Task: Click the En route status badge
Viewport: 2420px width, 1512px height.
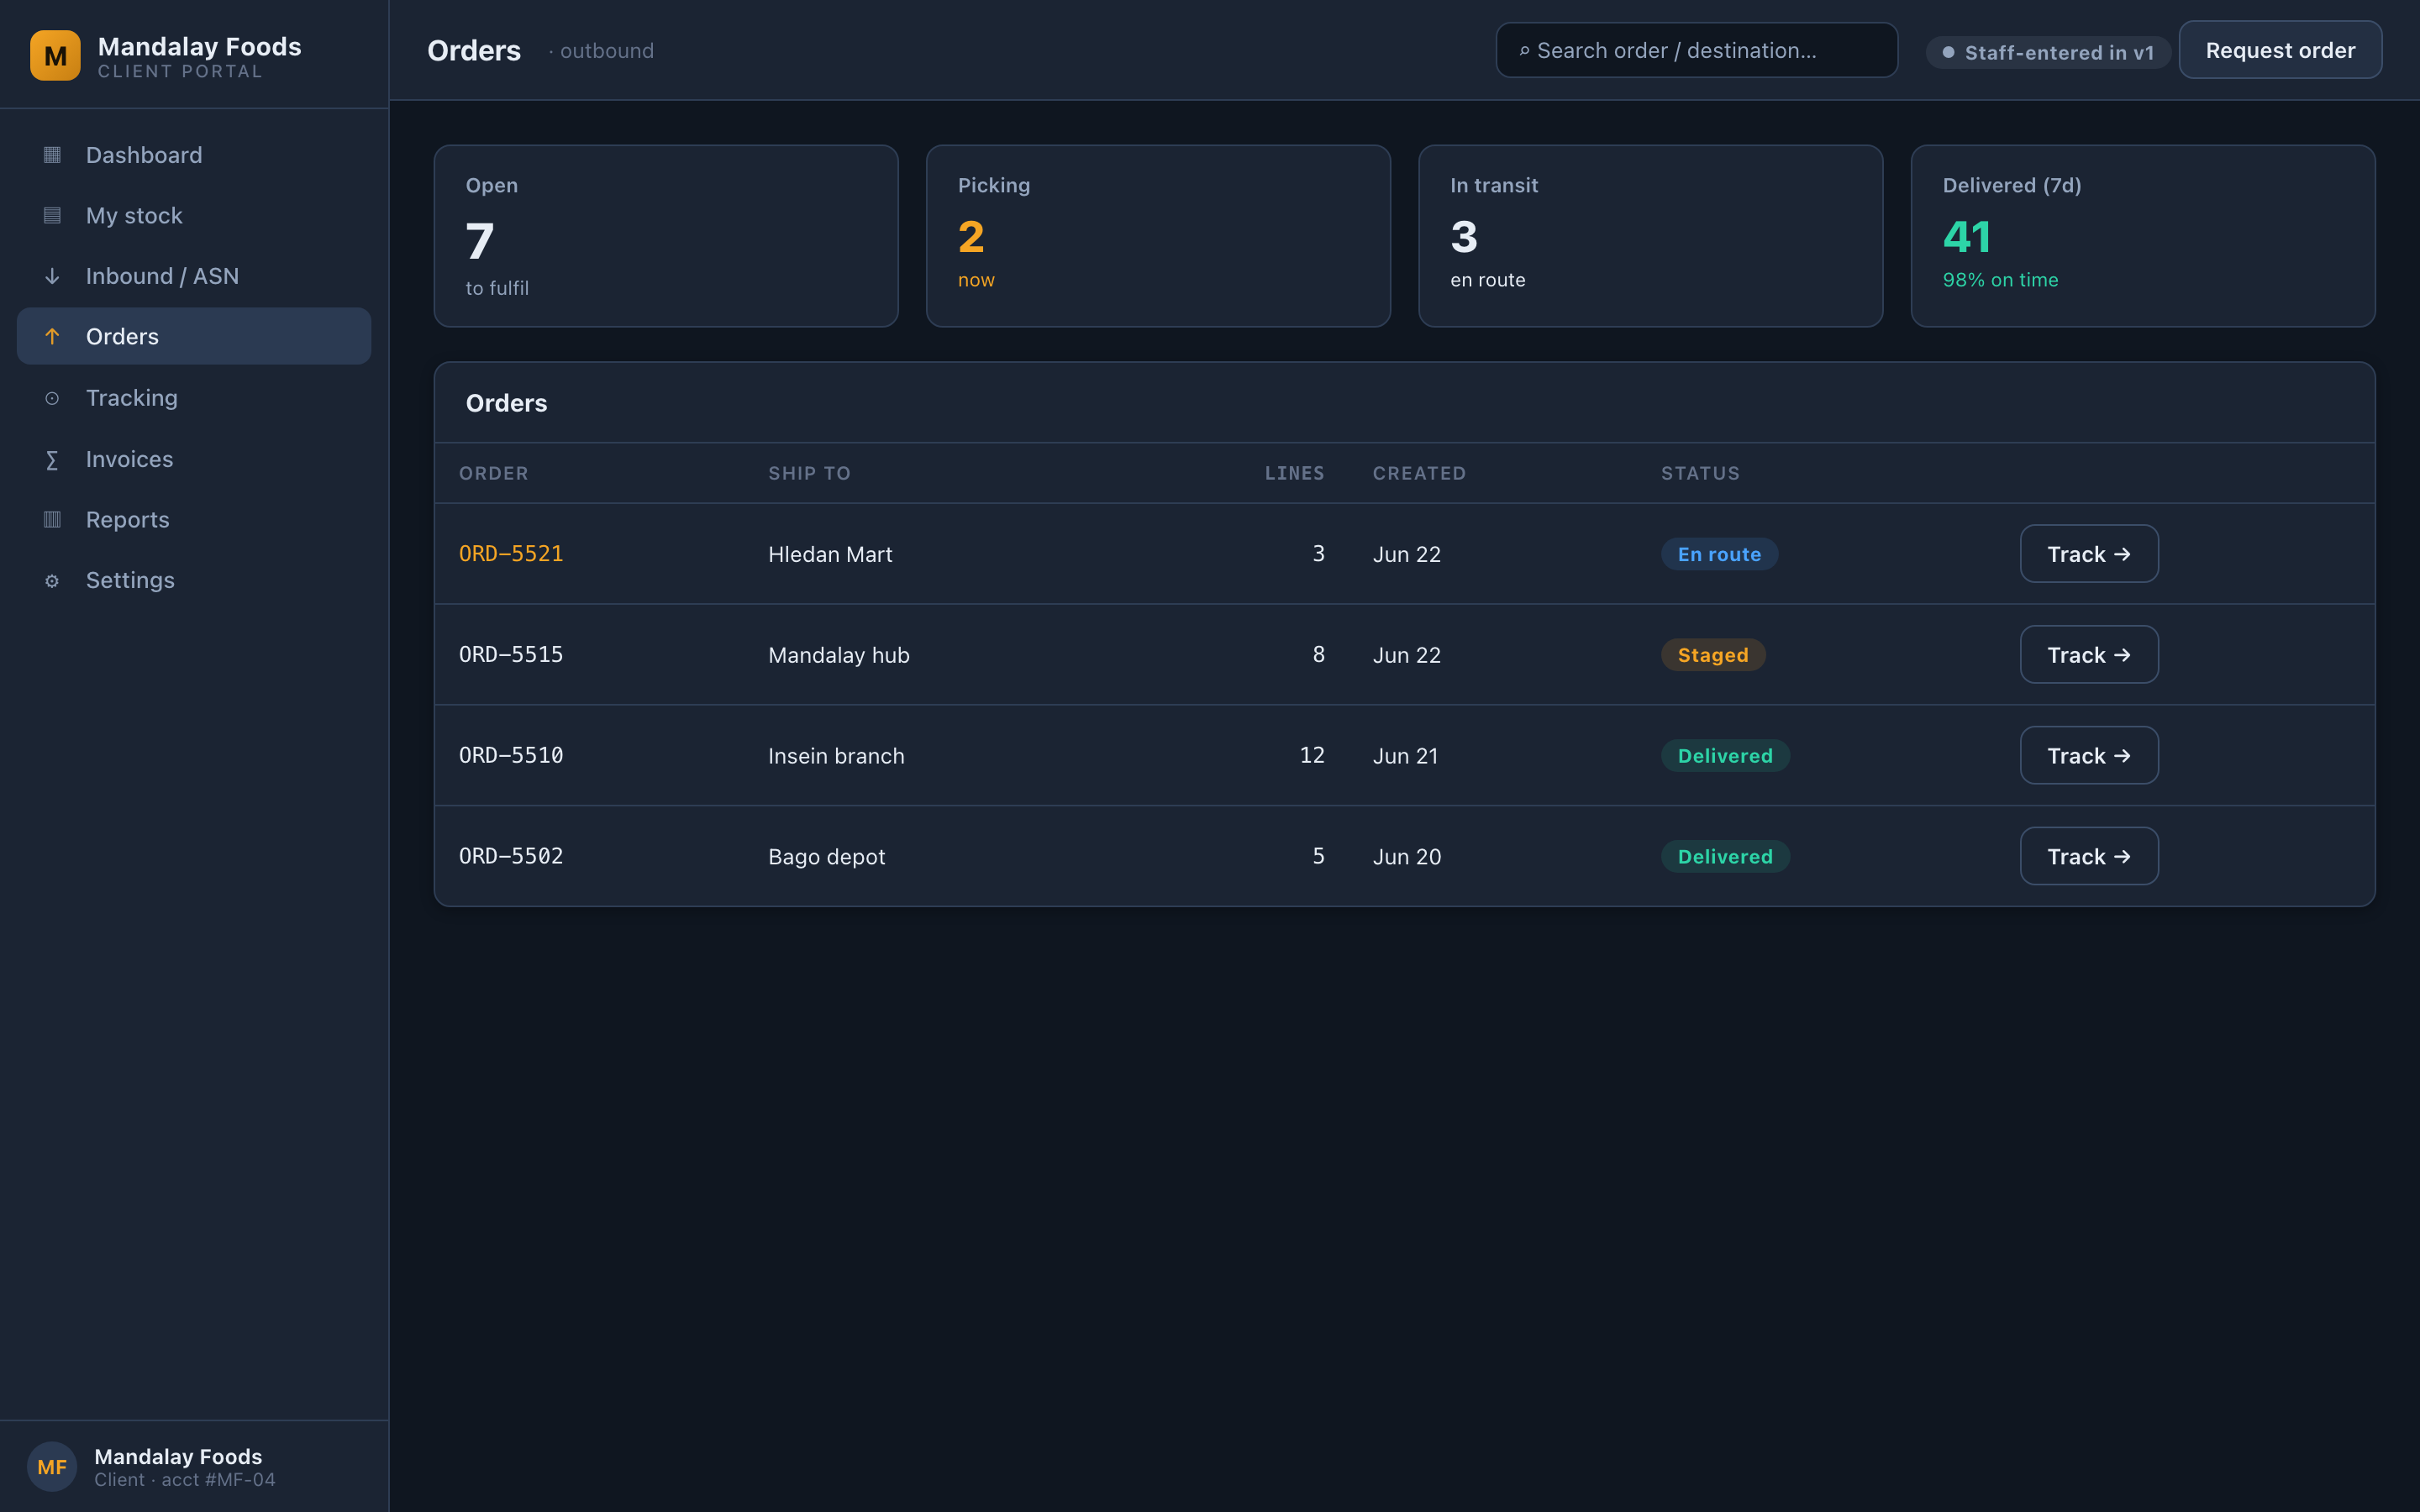Action: (x=1719, y=555)
